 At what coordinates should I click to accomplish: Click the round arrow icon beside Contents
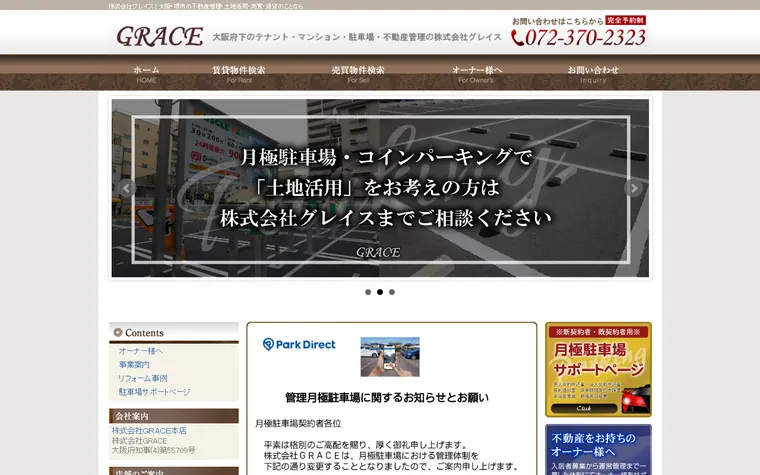pyautogui.click(x=118, y=332)
